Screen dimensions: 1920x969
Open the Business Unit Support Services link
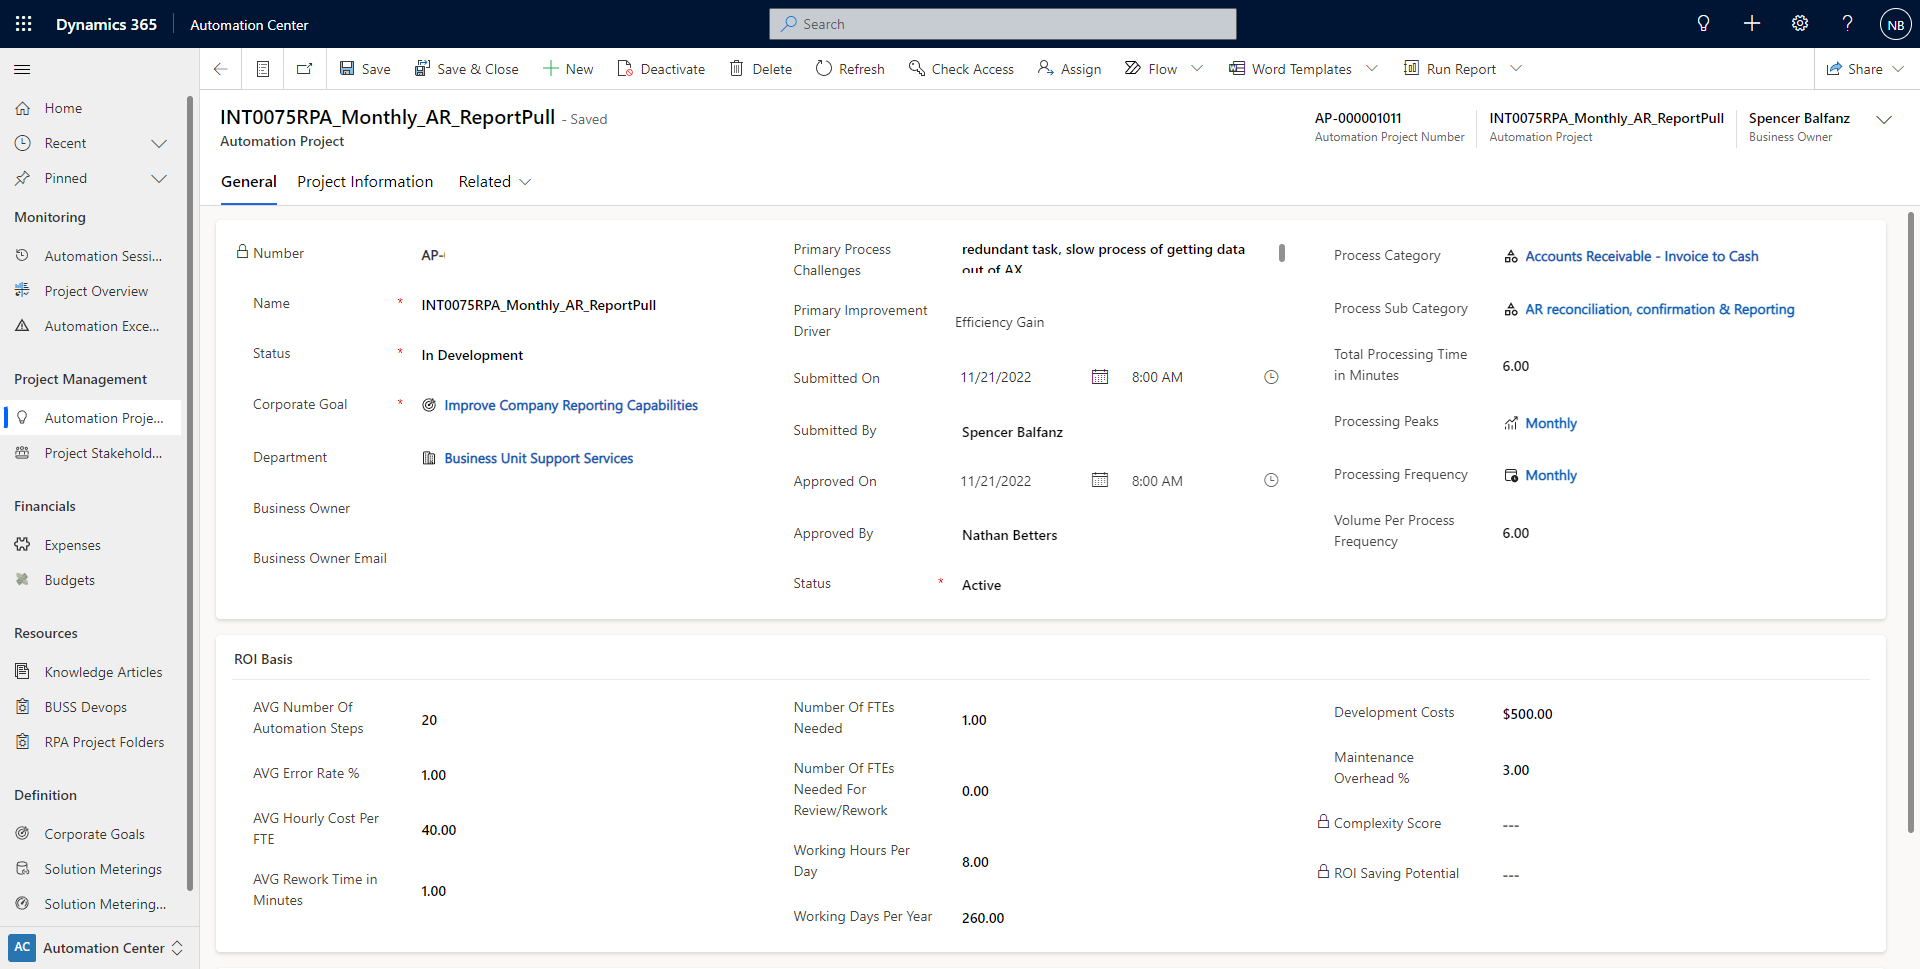coord(538,458)
